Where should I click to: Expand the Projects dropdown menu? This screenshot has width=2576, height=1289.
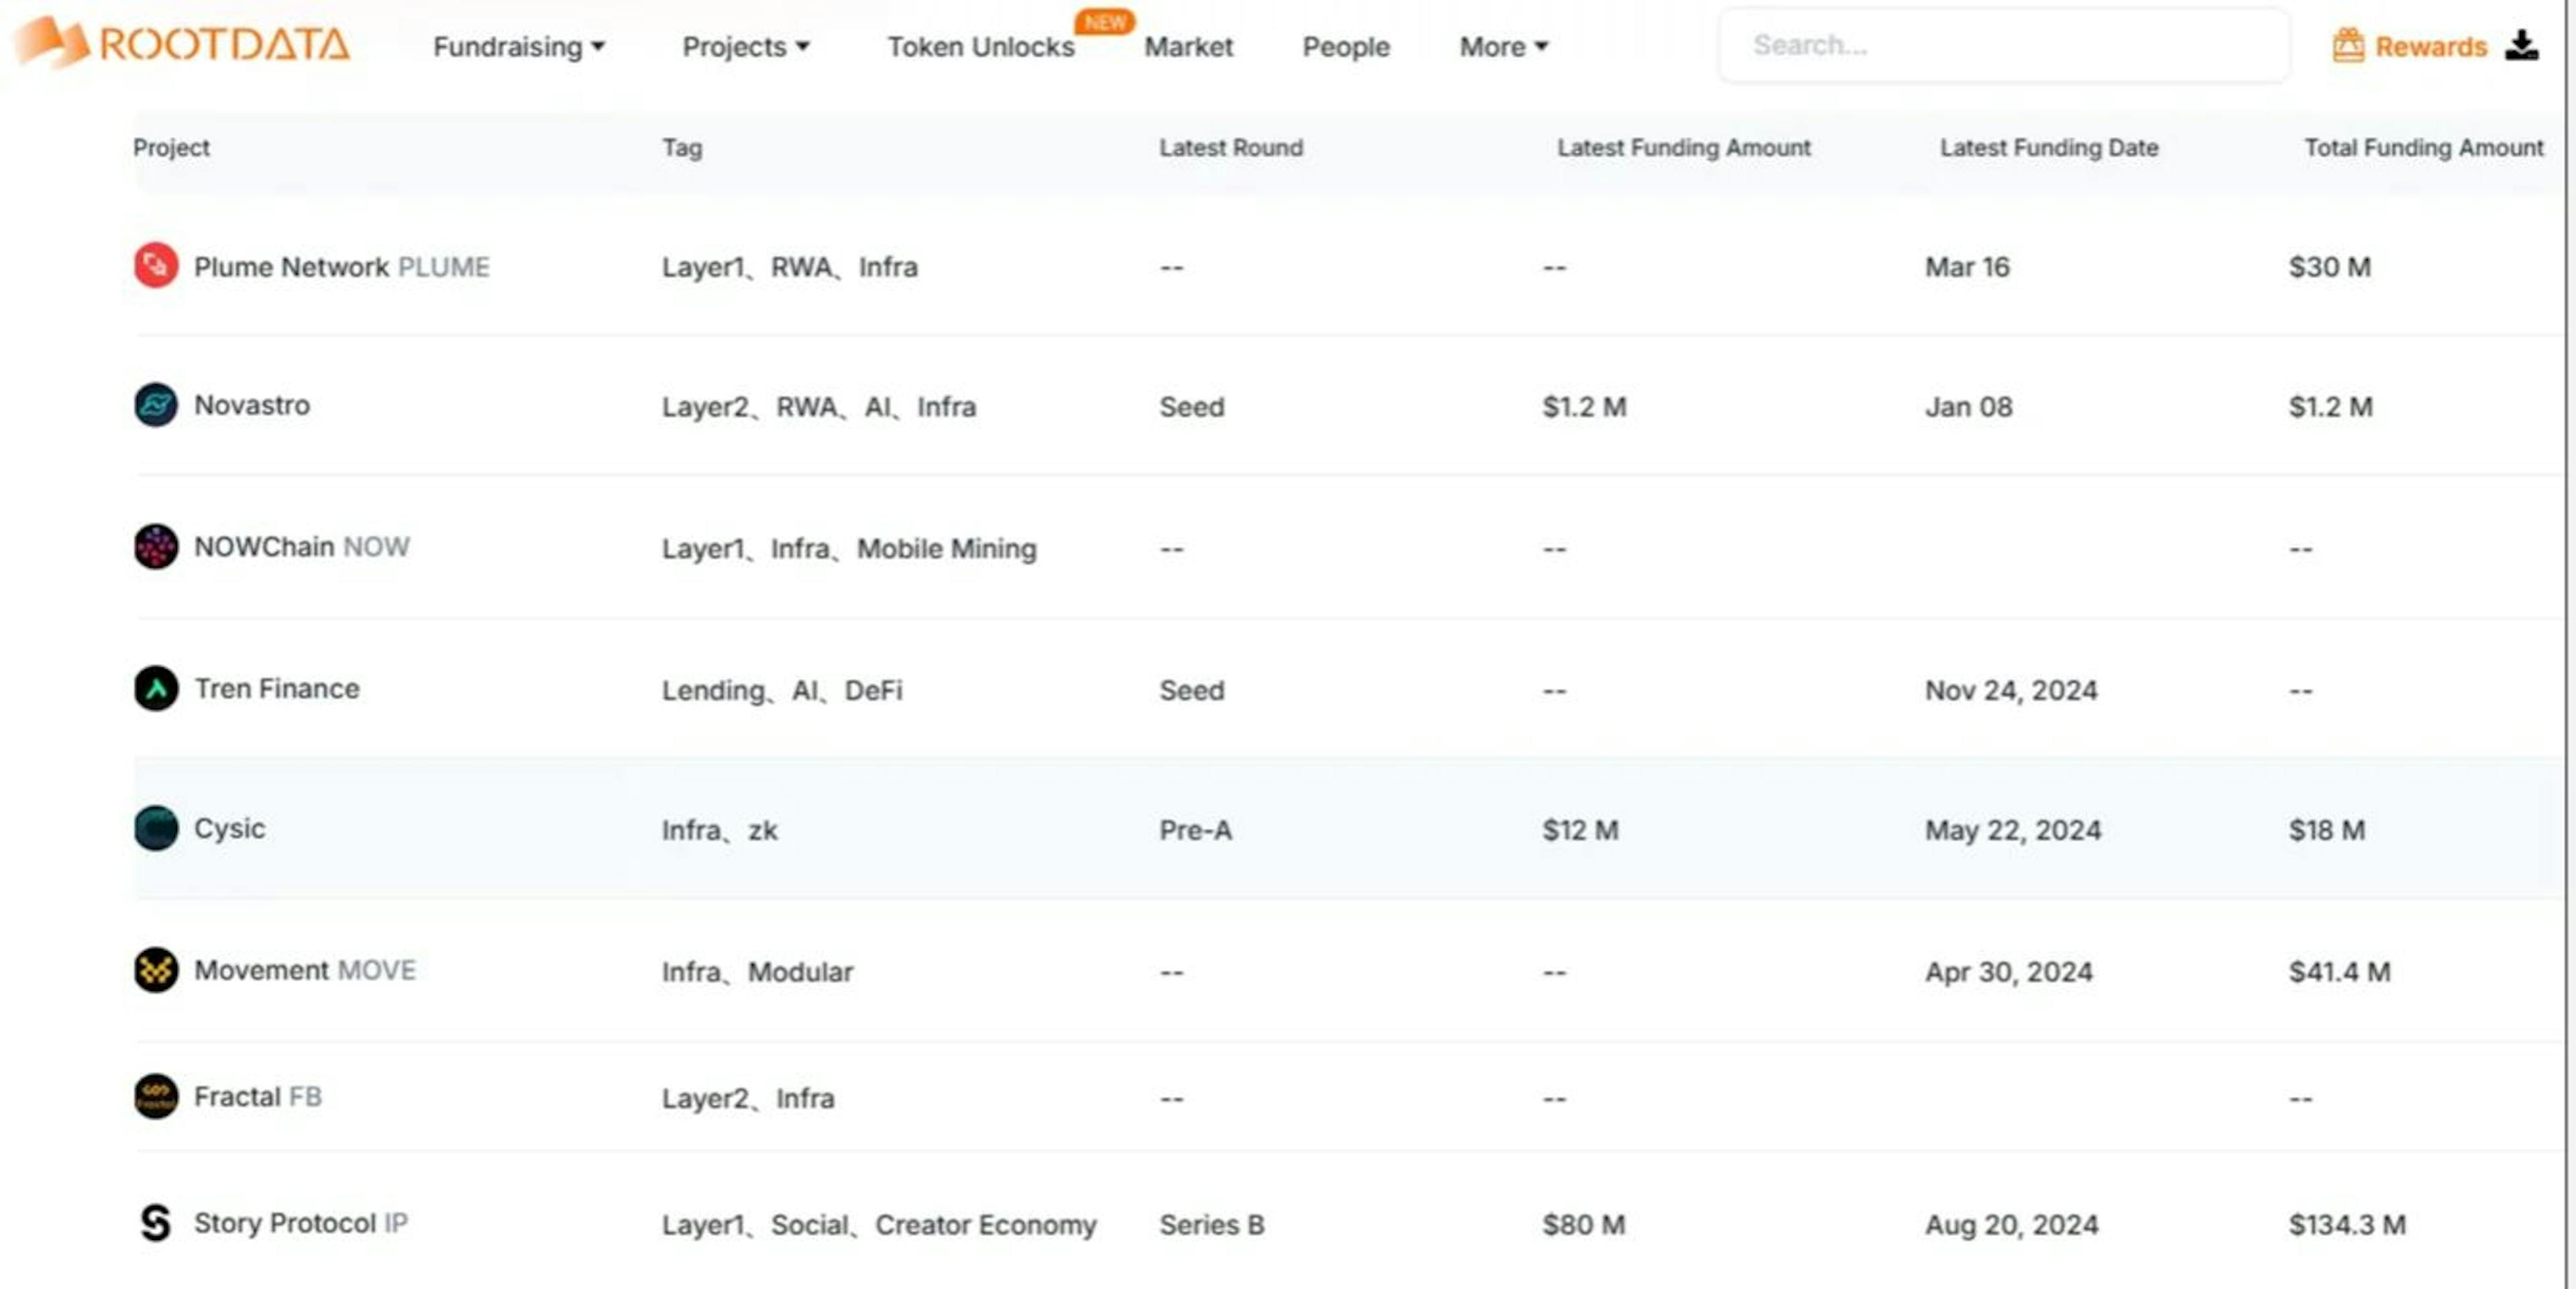pos(745,47)
